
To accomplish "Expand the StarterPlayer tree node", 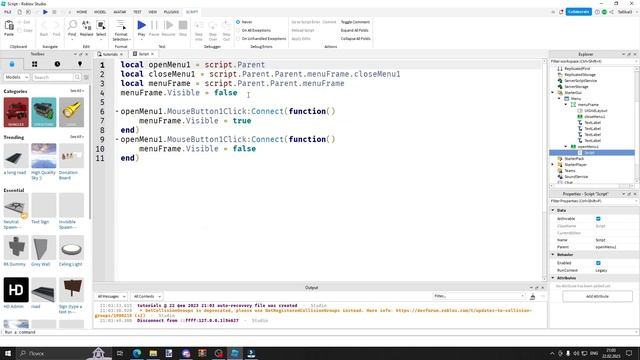I will pos(553,164).
